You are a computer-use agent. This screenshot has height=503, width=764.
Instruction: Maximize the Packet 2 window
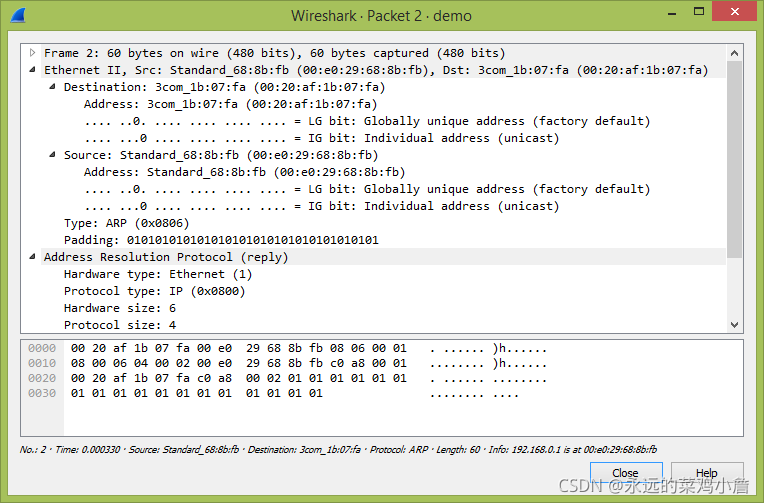[x=699, y=11]
